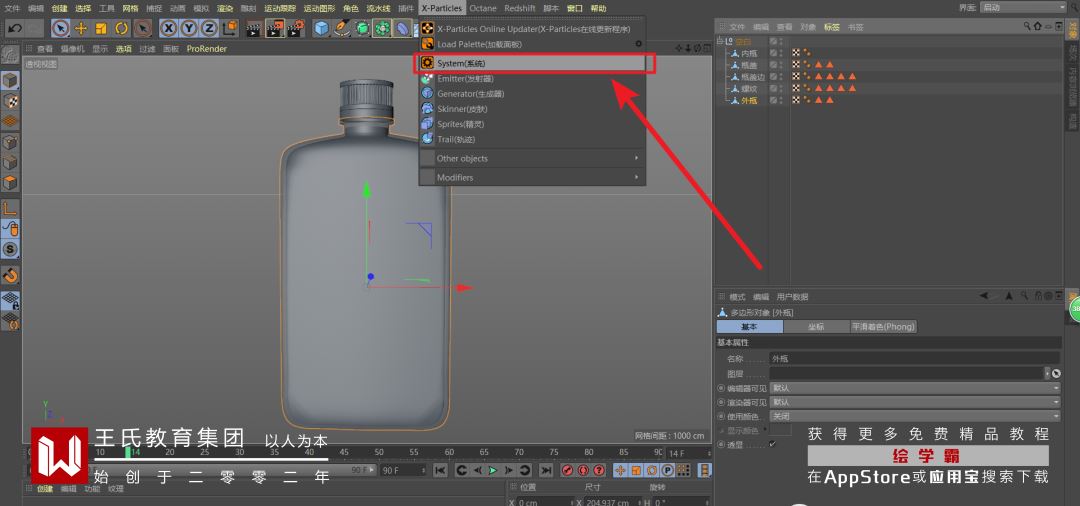Toggle Y axis lock
1080x506 pixels.
(189, 28)
